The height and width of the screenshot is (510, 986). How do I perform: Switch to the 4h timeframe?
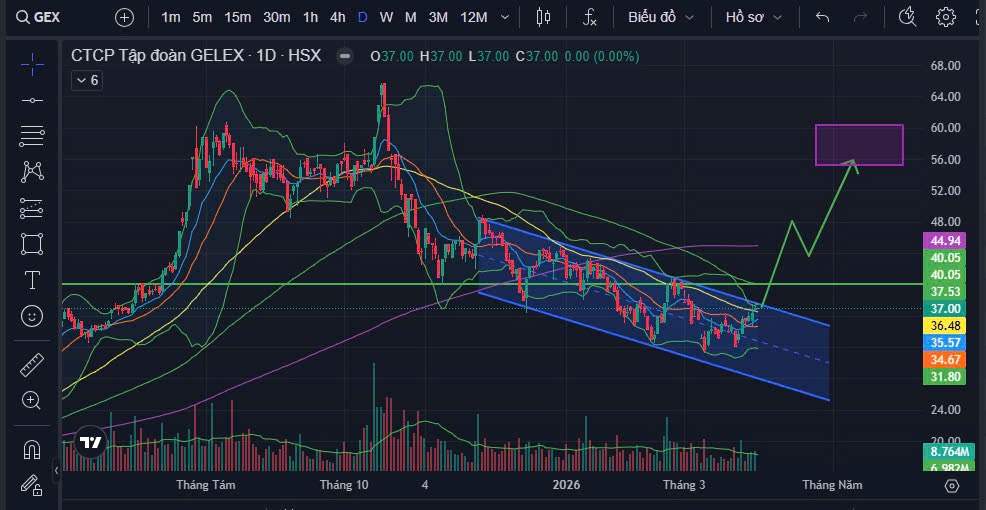click(x=338, y=17)
